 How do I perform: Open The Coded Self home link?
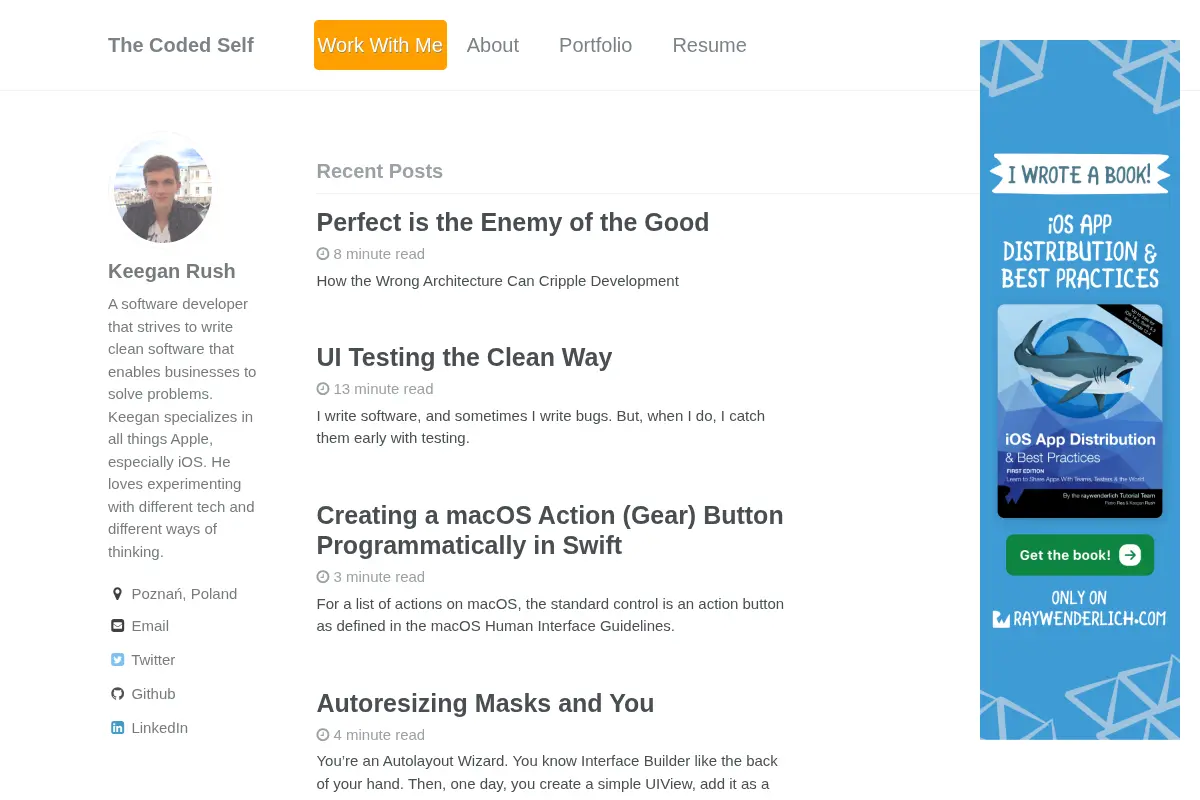click(x=181, y=45)
